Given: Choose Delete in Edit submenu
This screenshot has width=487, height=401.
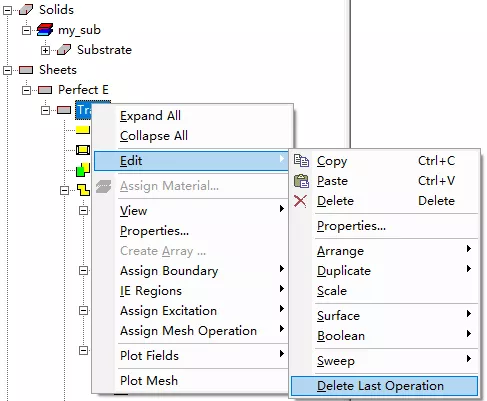Looking at the screenshot, I should 385,201.
